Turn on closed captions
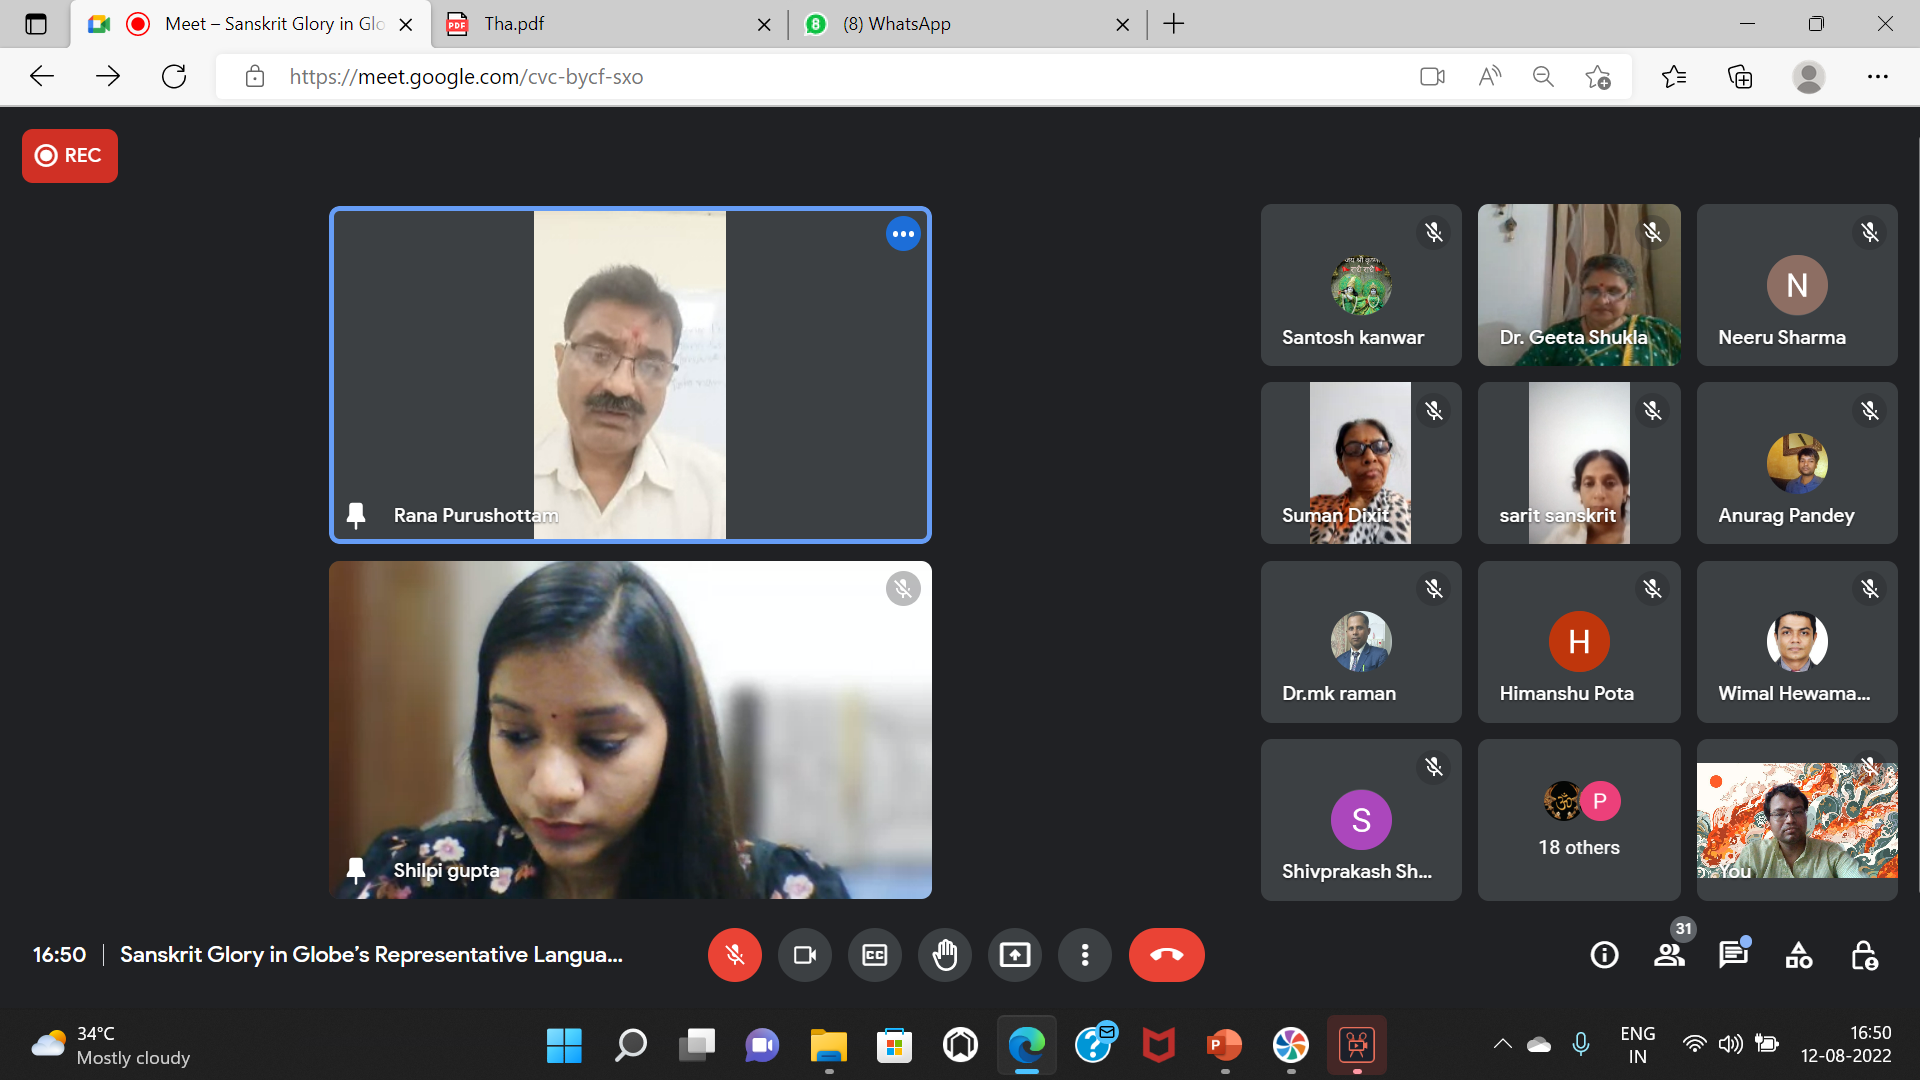Viewport: 1920px width, 1080px height. 874,955
